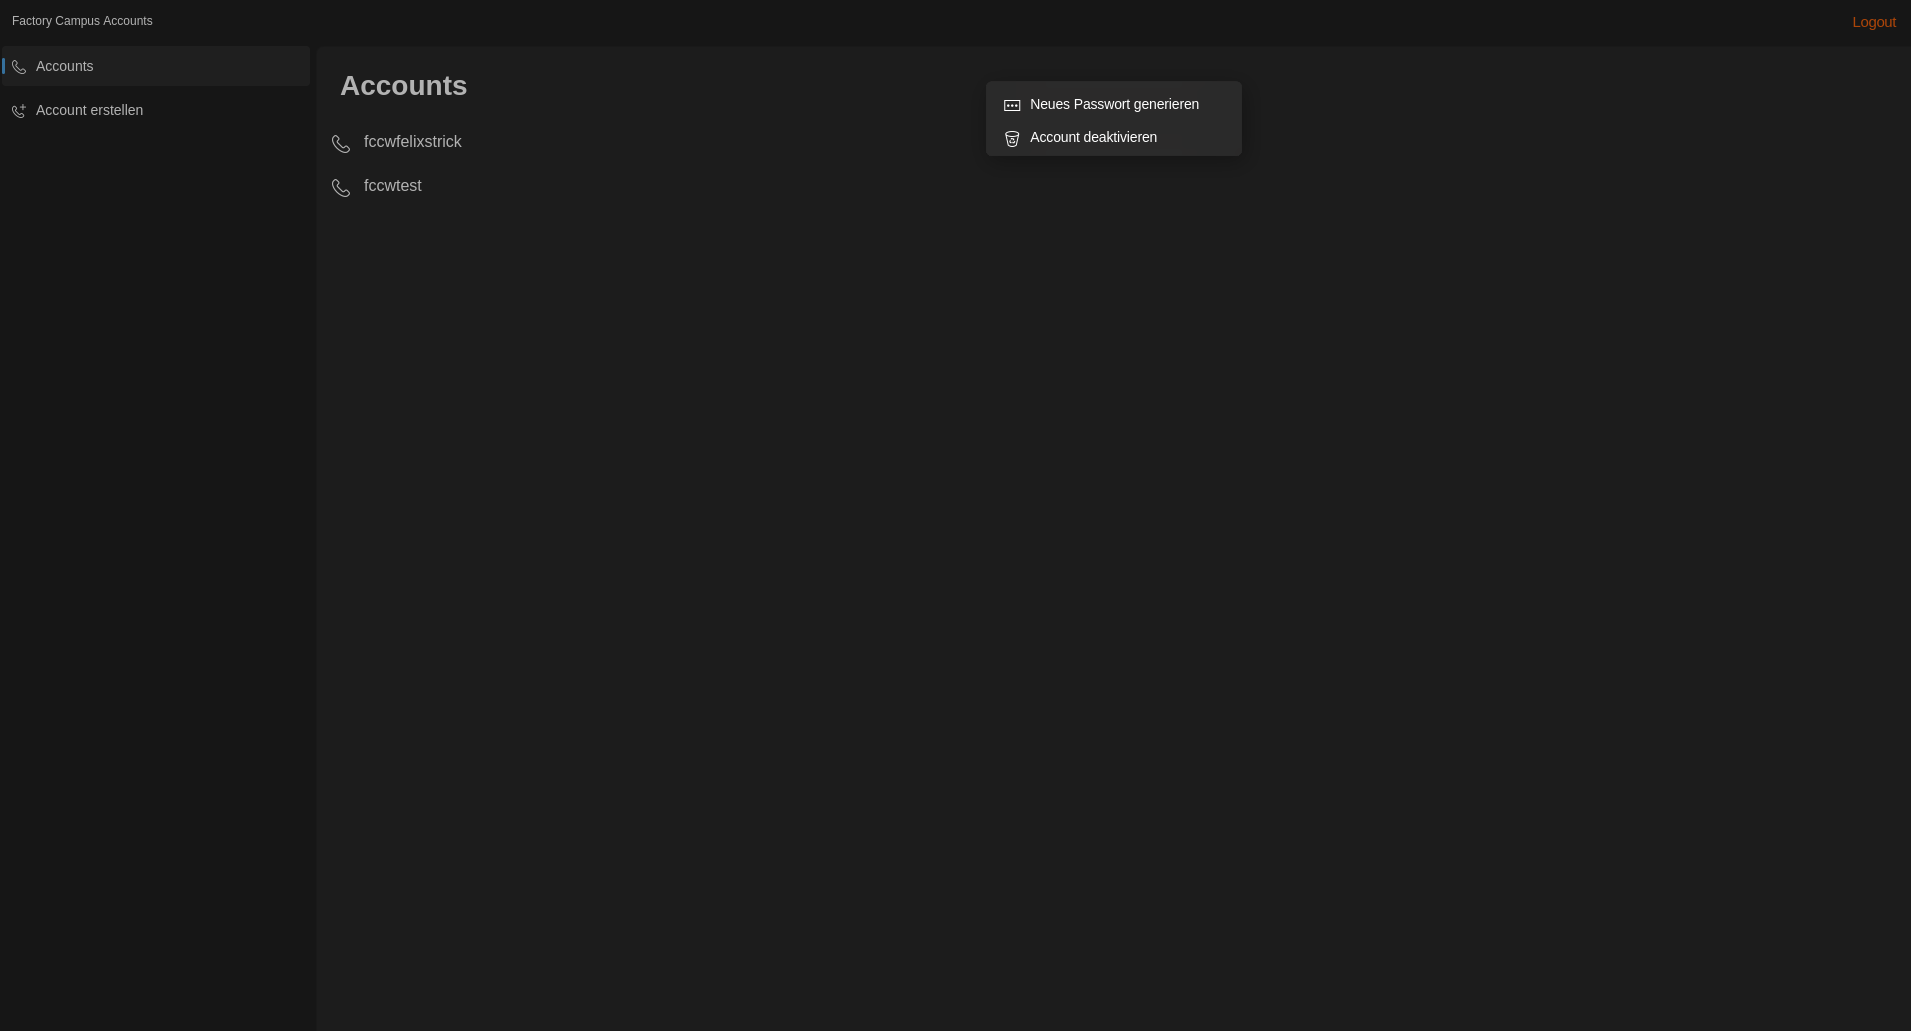Open Account erstellen from the sidebar

(x=89, y=110)
